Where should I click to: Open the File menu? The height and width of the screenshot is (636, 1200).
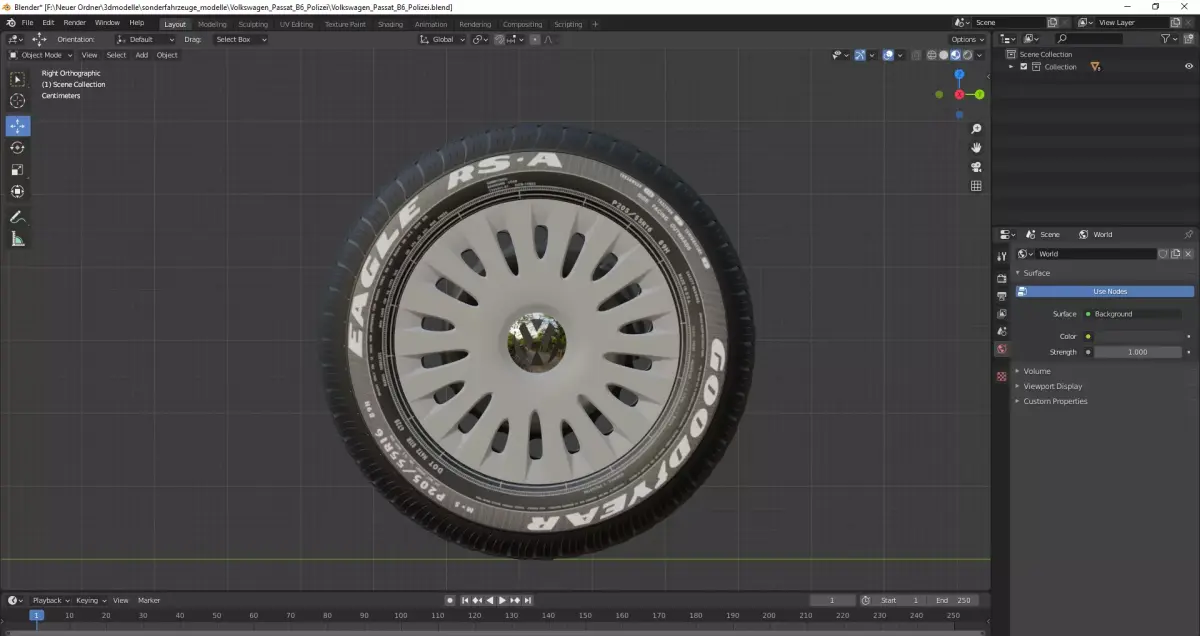tap(27, 23)
